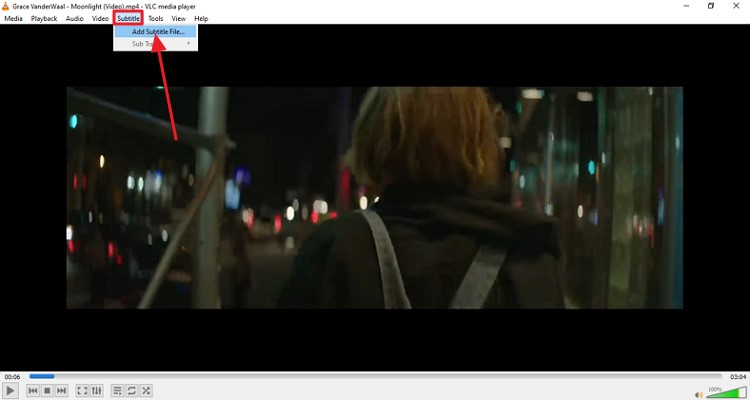Open the Playback menu
The image size is (750, 400).
click(44, 18)
